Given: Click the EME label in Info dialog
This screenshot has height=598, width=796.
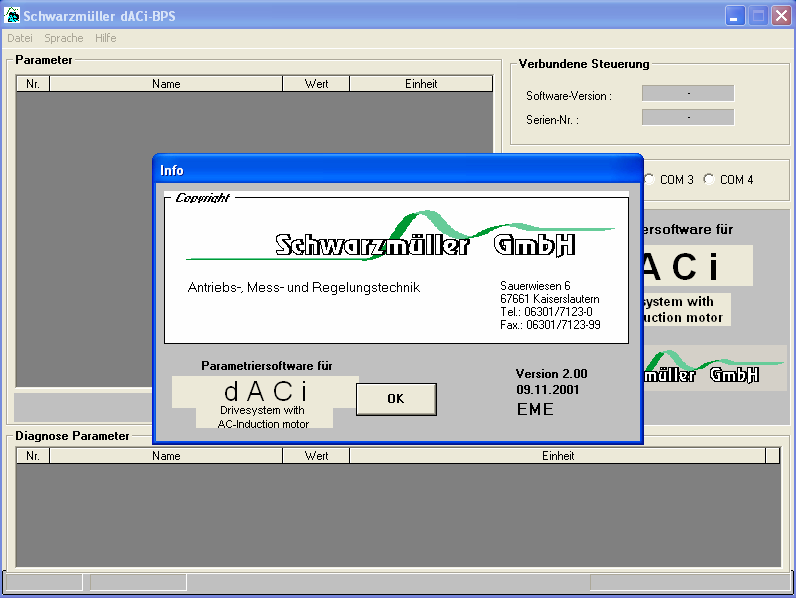Looking at the screenshot, I should pyautogui.click(x=535, y=409).
